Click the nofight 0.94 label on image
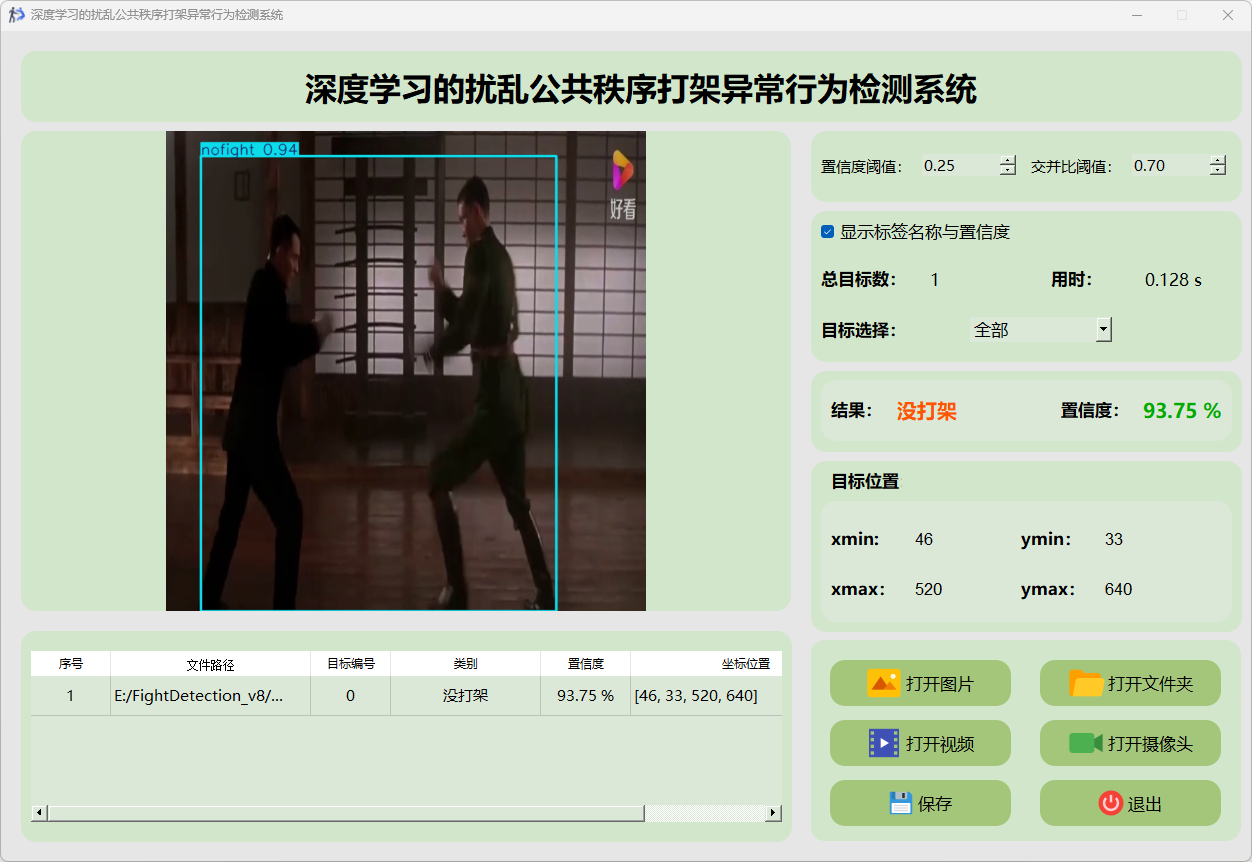 pos(249,149)
